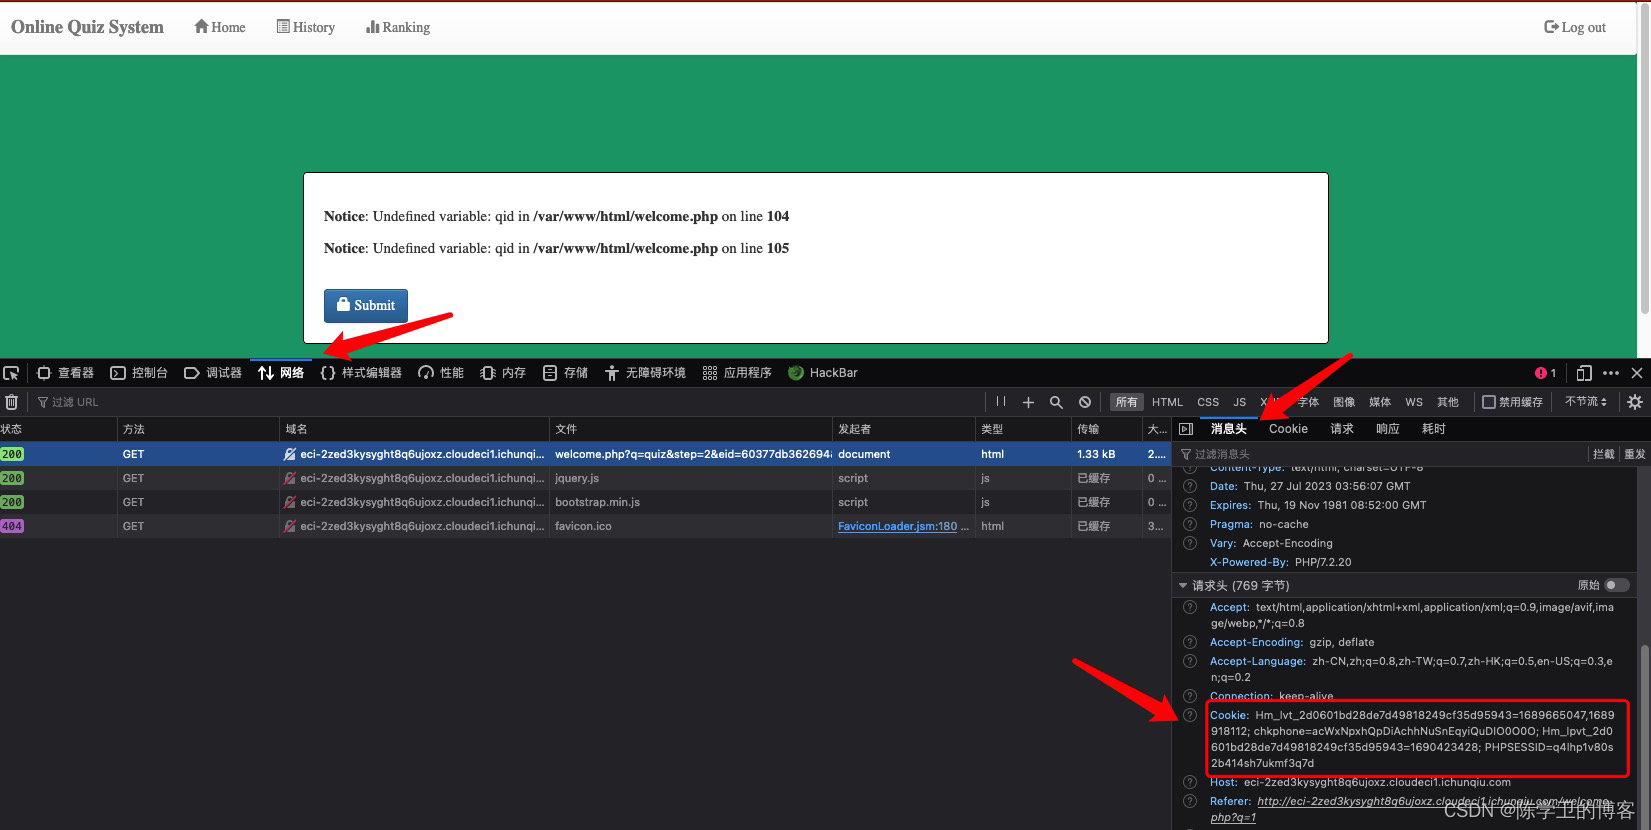Image resolution: width=1651 pixels, height=830 pixels.
Task: Filter requests by Other (其他)
Action: click(x=1448, y=402)
